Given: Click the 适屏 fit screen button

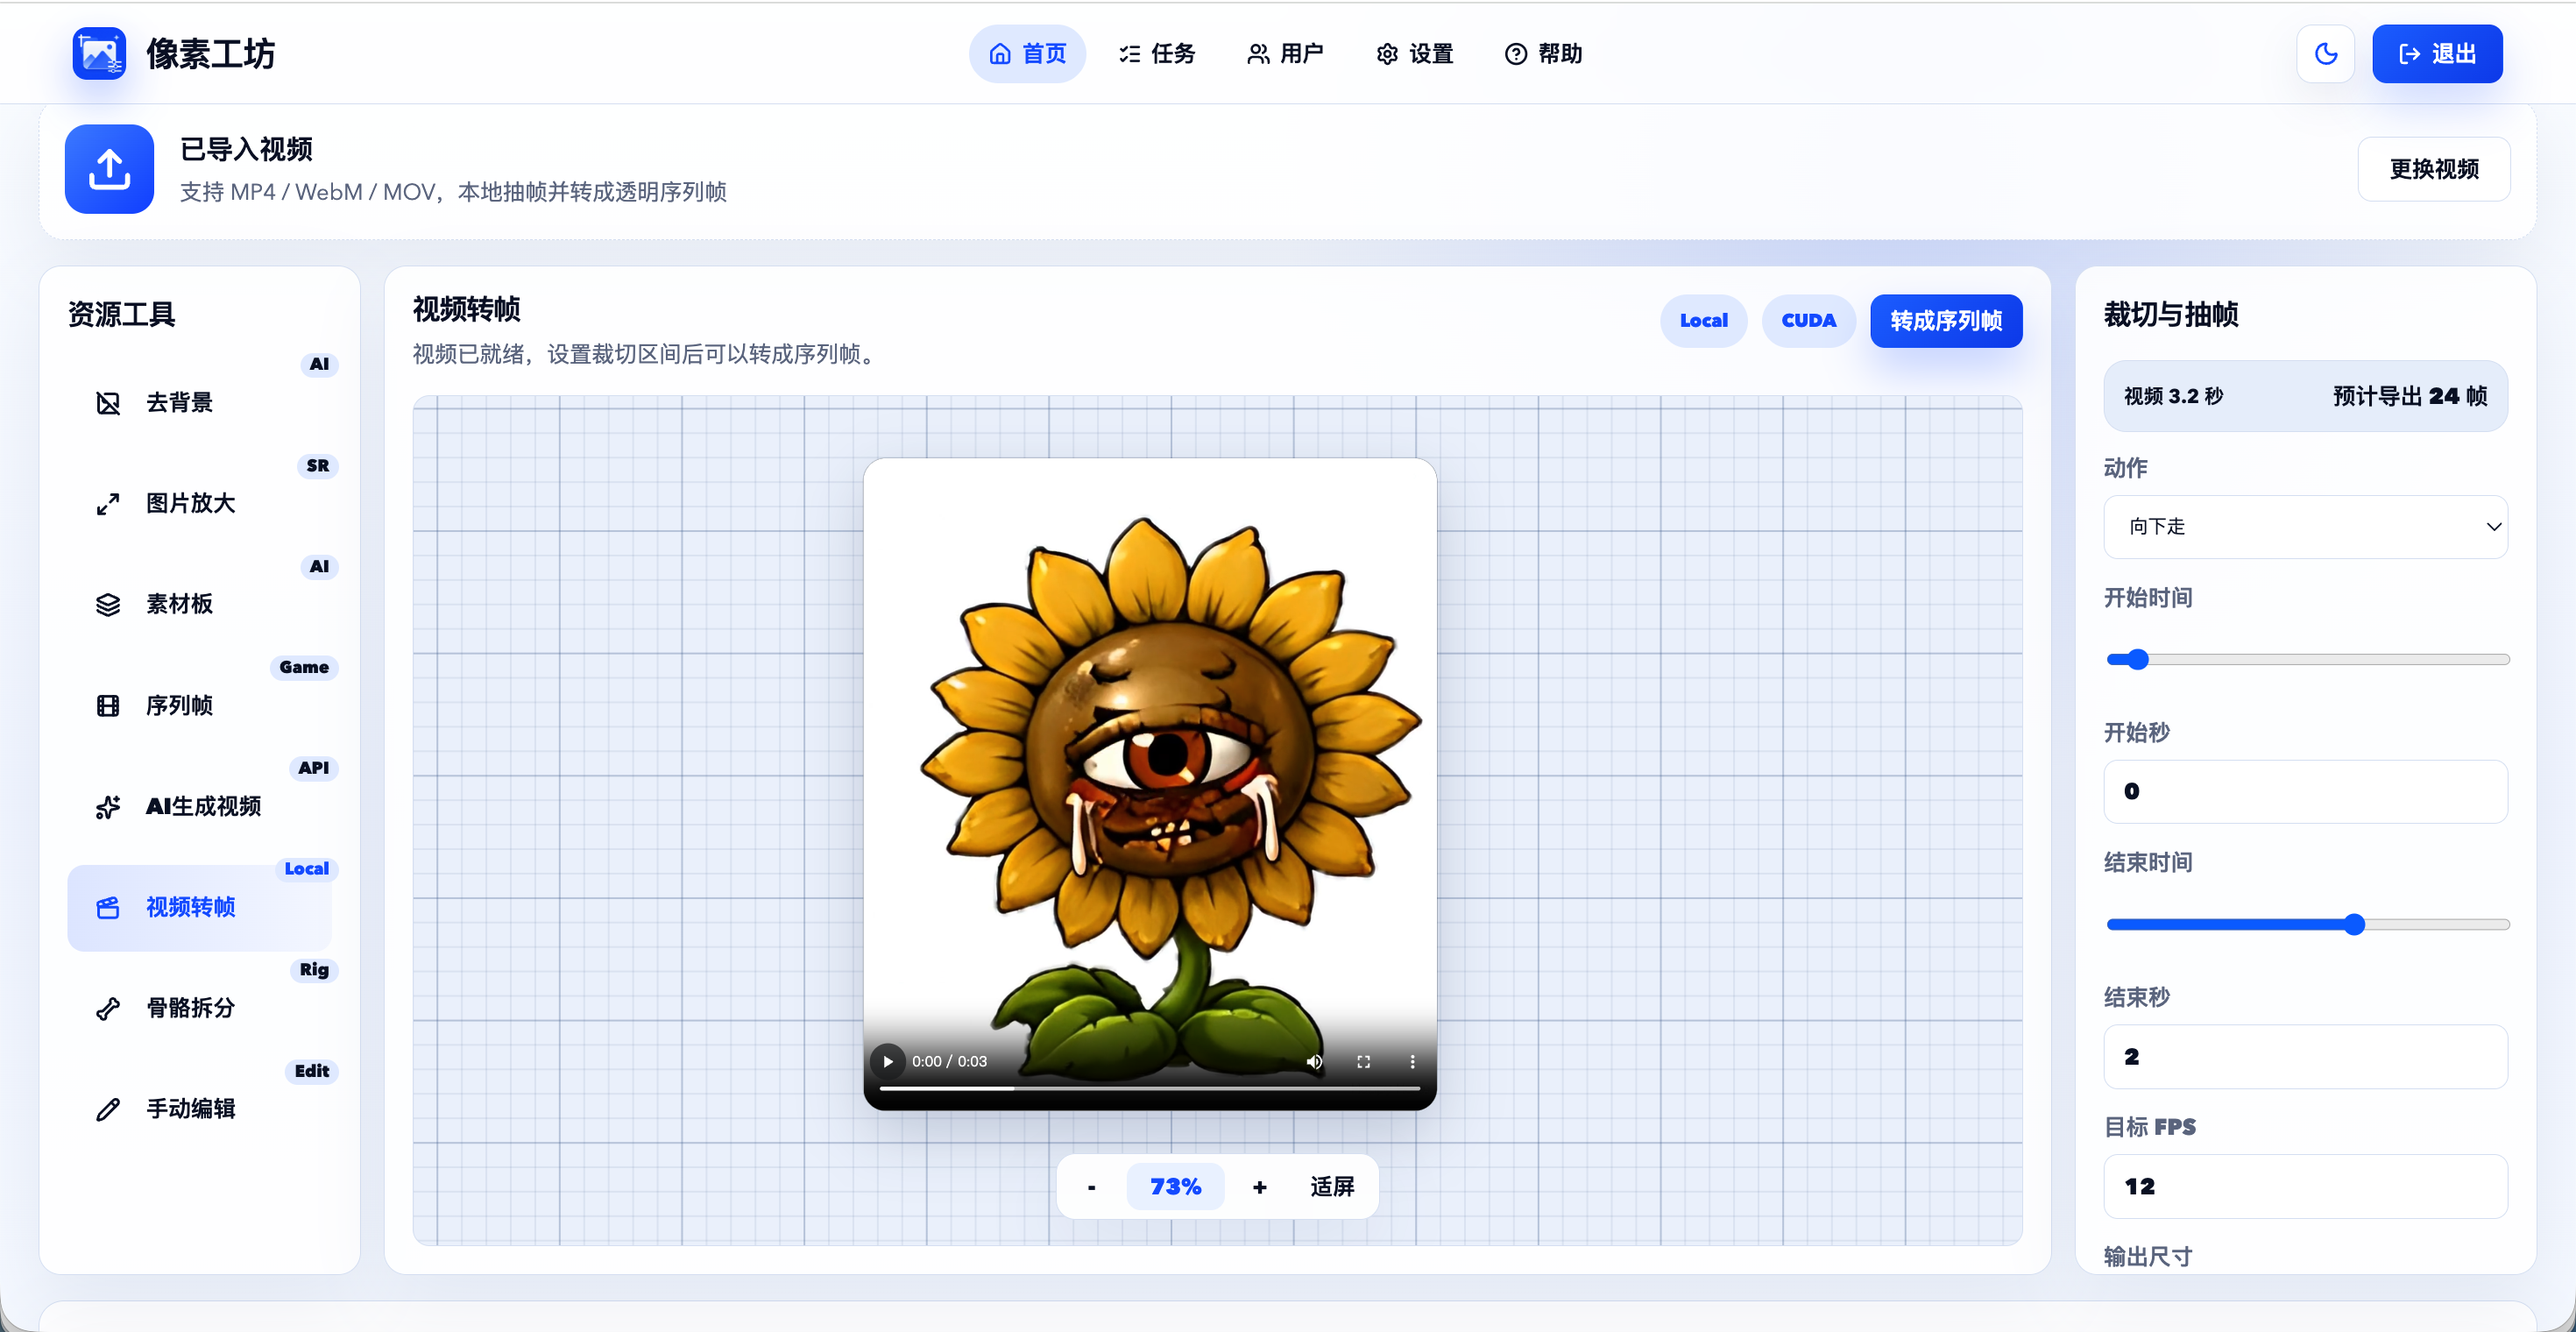Looking at the screenshot, I should click(x=1332, y=1187).
